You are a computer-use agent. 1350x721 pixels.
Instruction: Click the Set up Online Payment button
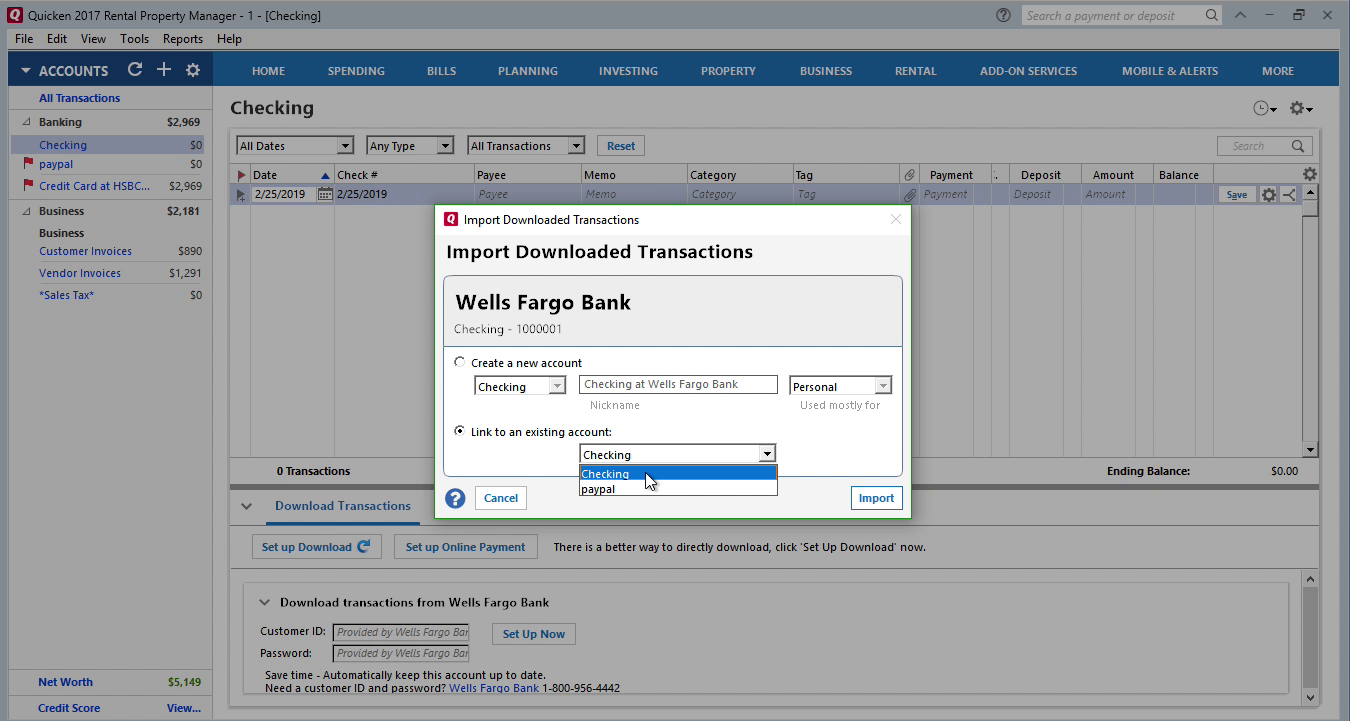point(466,547)
